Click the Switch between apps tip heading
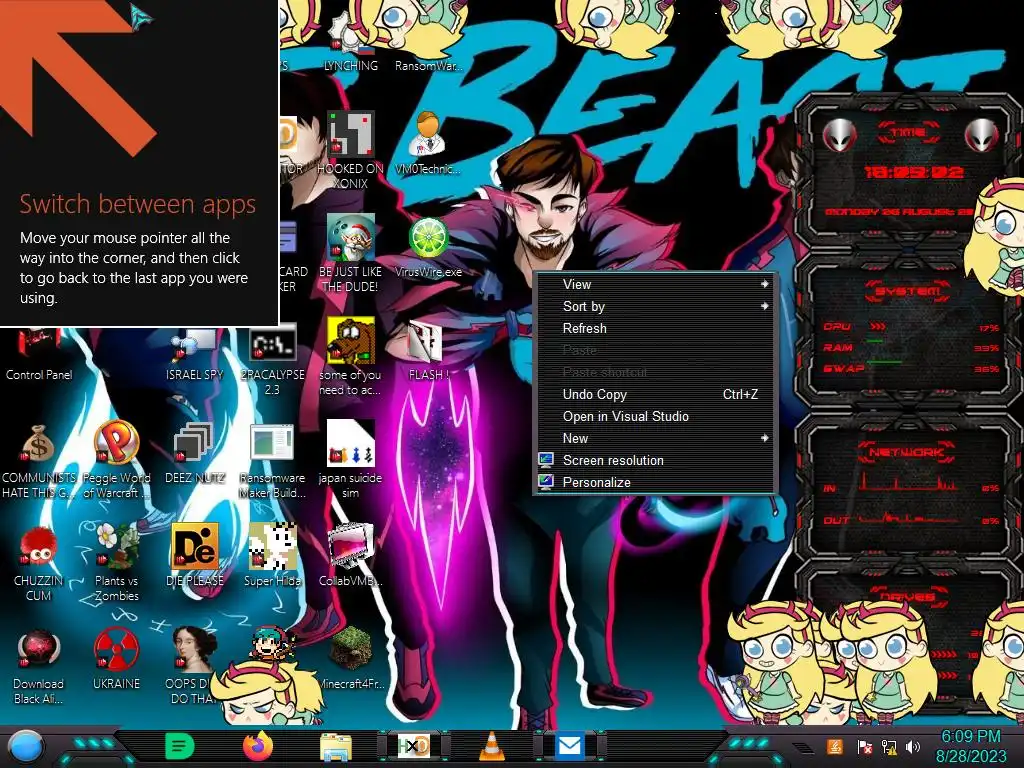Image resolution: width=1024 pixels, height=768 pixels. (x=138, y=204)
